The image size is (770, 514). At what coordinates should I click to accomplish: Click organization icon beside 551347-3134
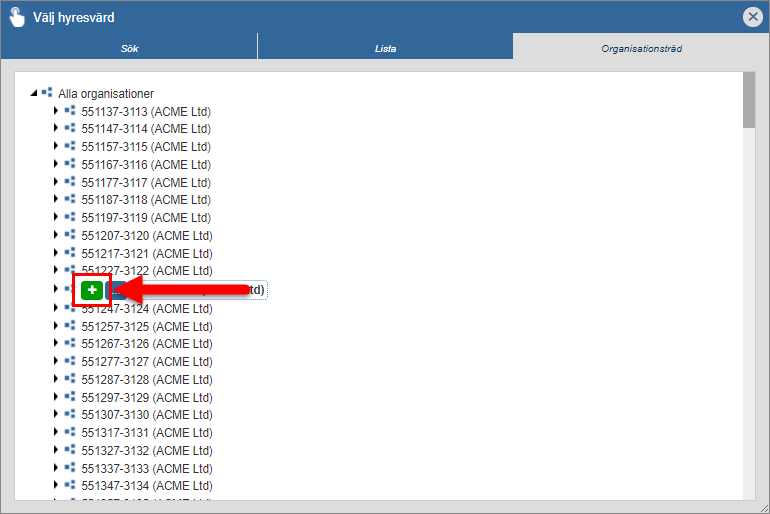[x=70, y=487]
